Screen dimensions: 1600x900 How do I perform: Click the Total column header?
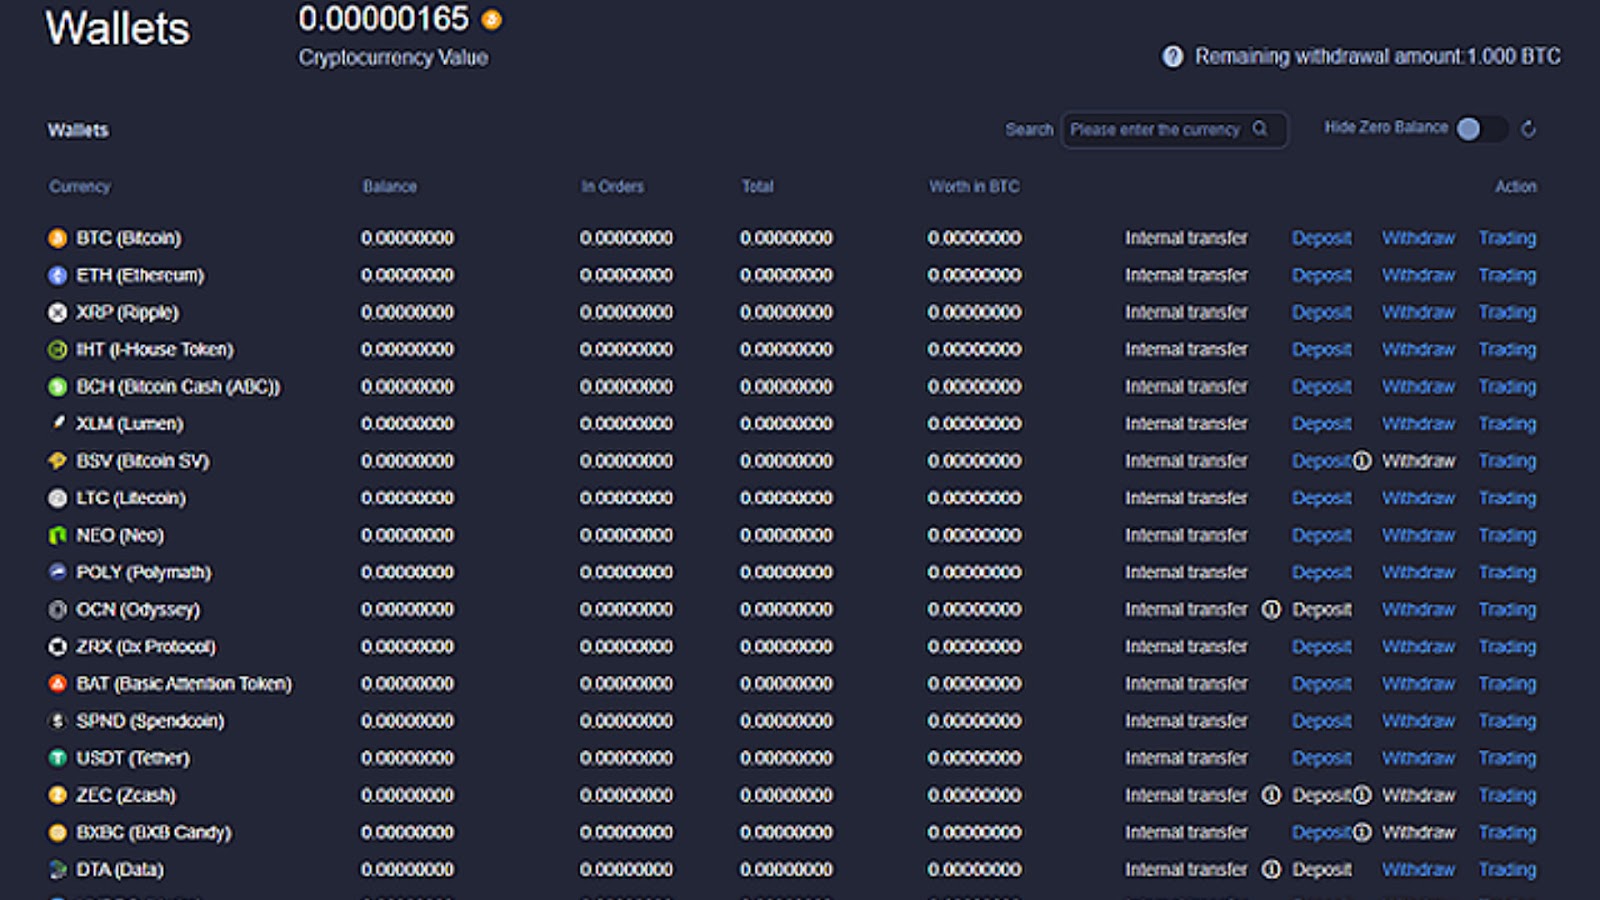pos(757,186)
